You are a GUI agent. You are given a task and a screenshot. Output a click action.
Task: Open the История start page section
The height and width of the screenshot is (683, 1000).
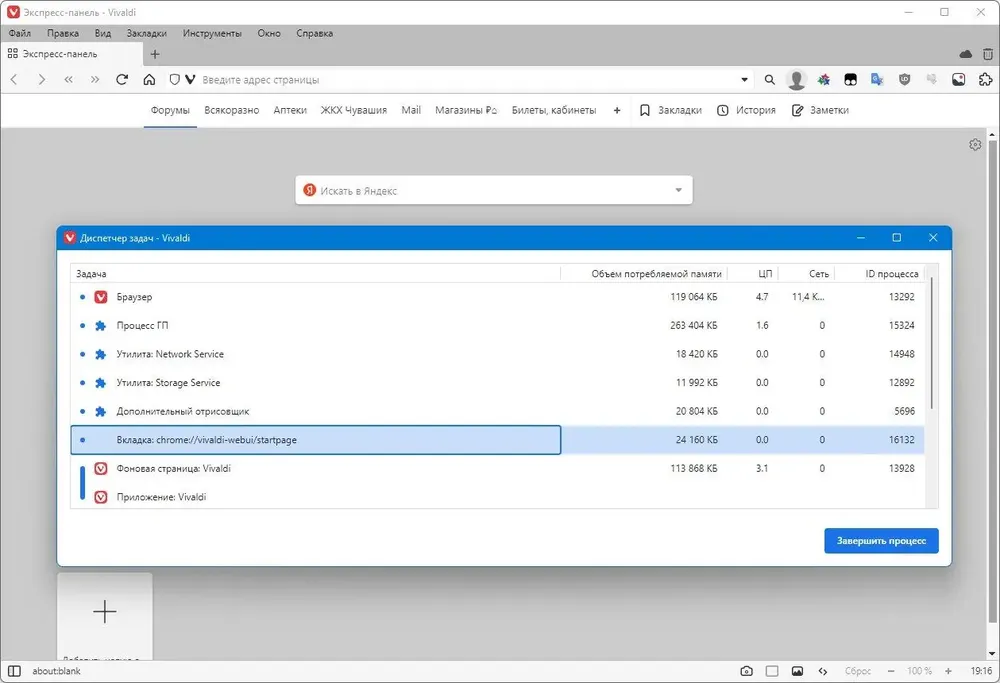click(746, 110)
